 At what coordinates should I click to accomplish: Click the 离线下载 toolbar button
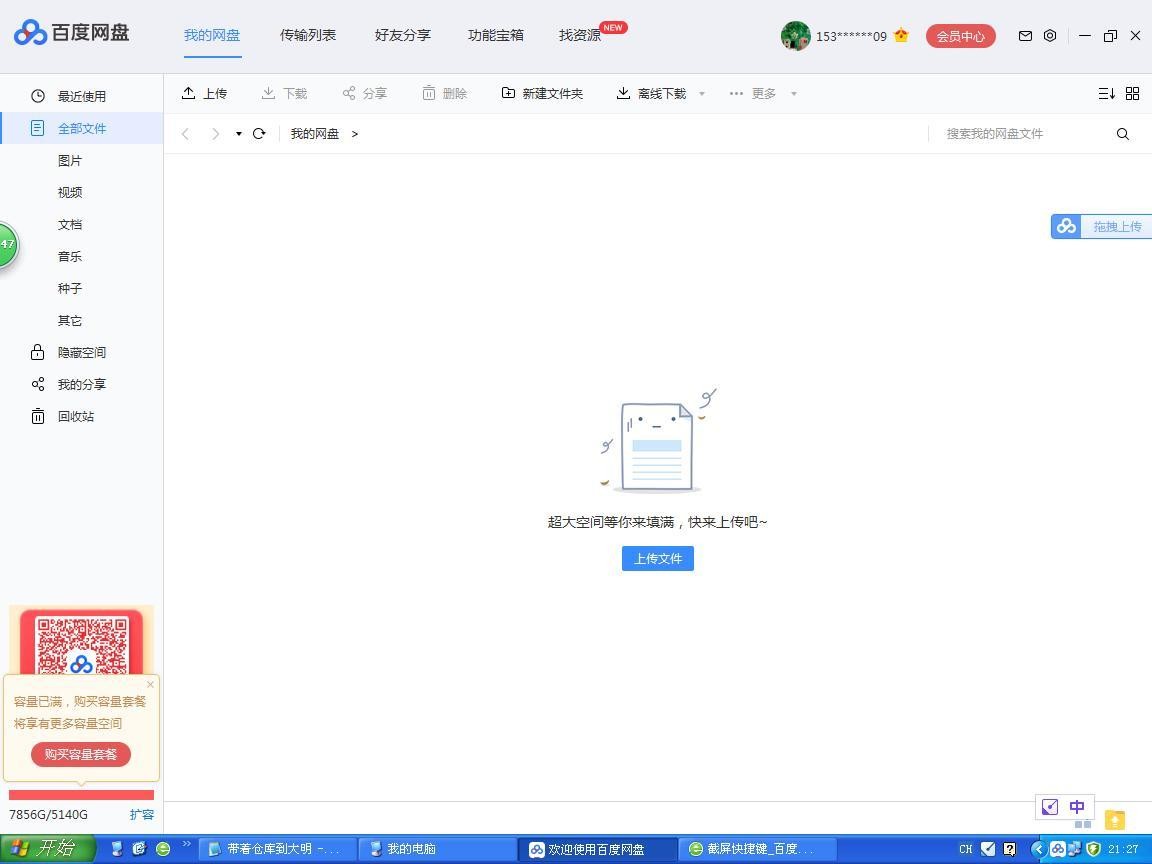(x=651, y=93)
